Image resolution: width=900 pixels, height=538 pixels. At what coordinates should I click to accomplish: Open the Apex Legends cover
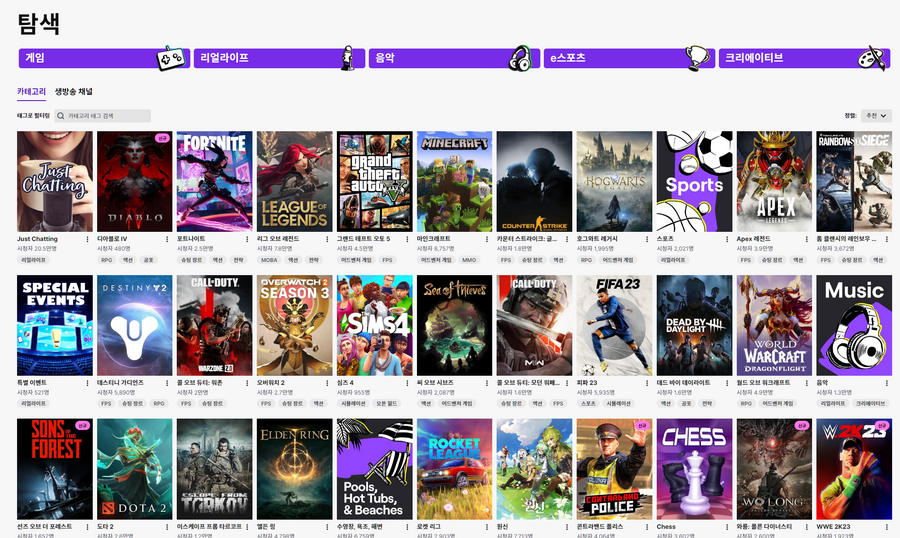click(774, 181)
